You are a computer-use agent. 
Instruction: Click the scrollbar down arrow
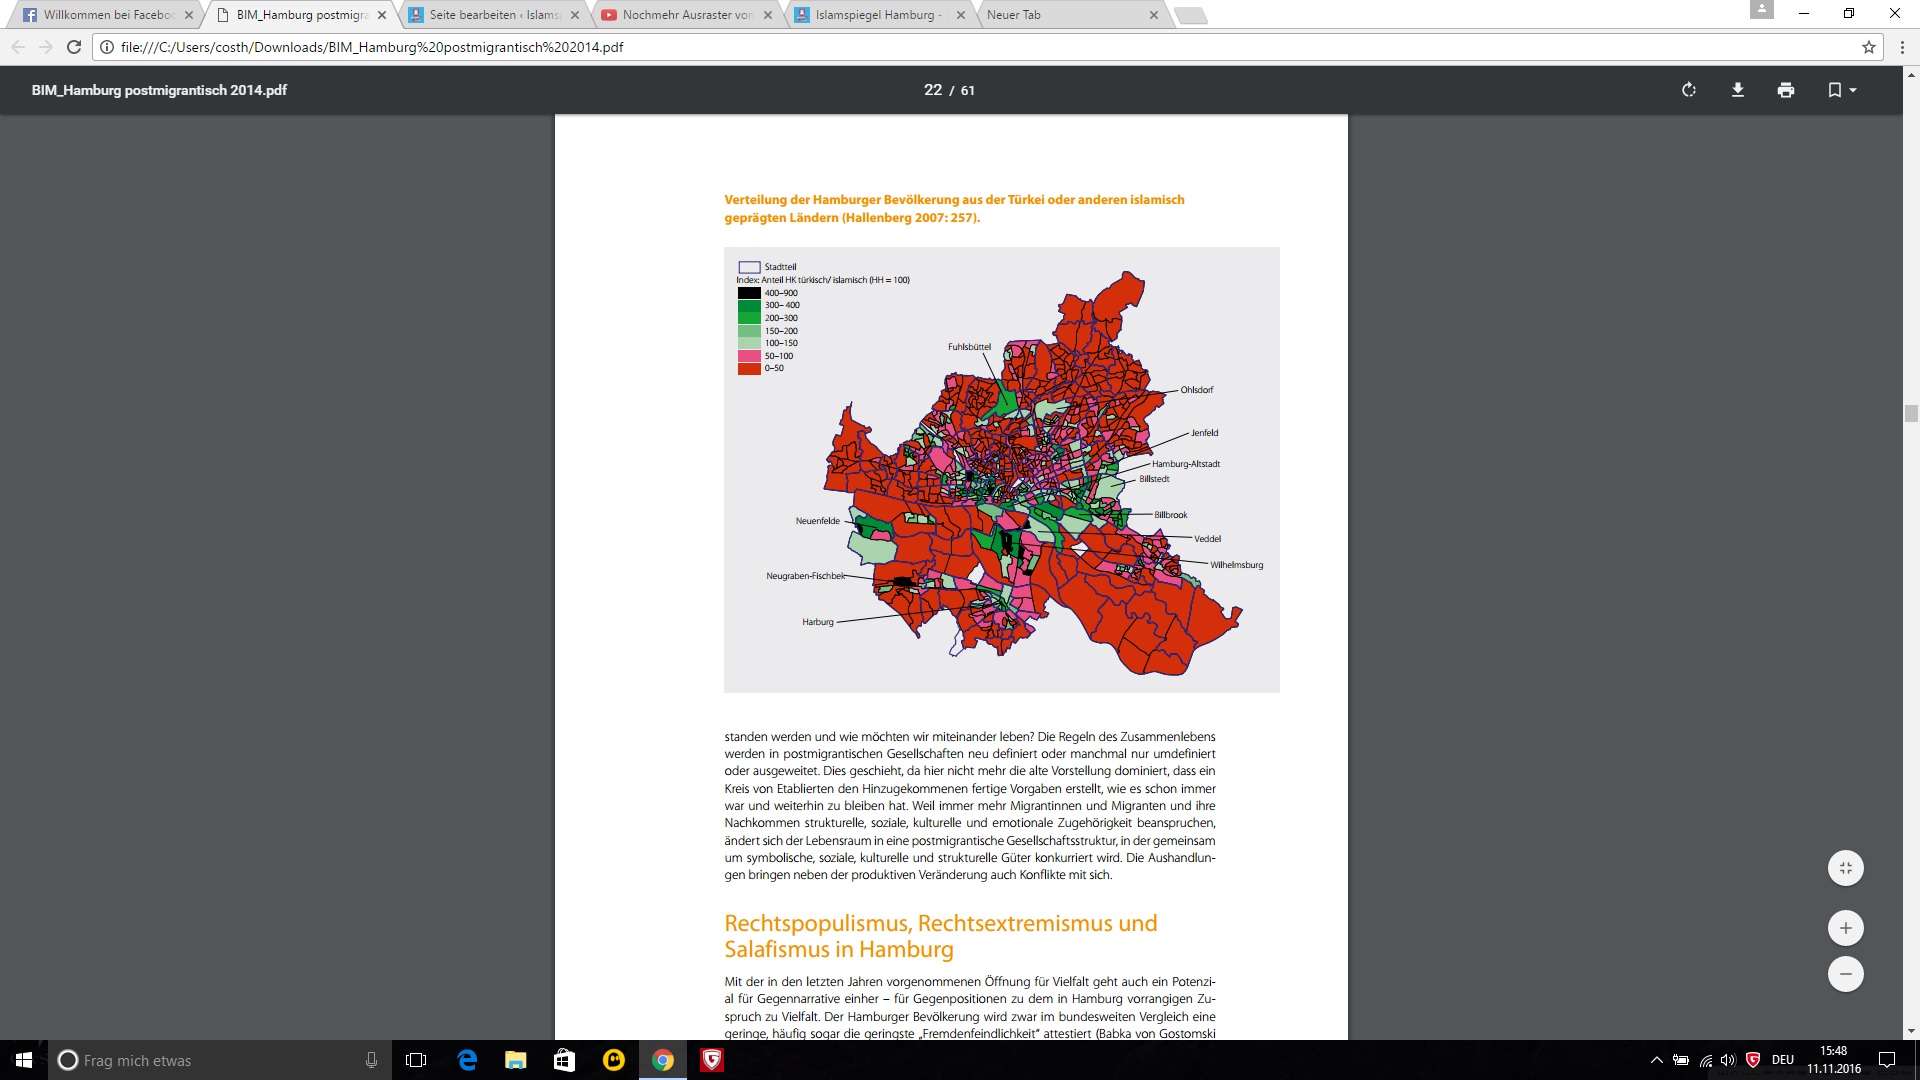1911,1031
